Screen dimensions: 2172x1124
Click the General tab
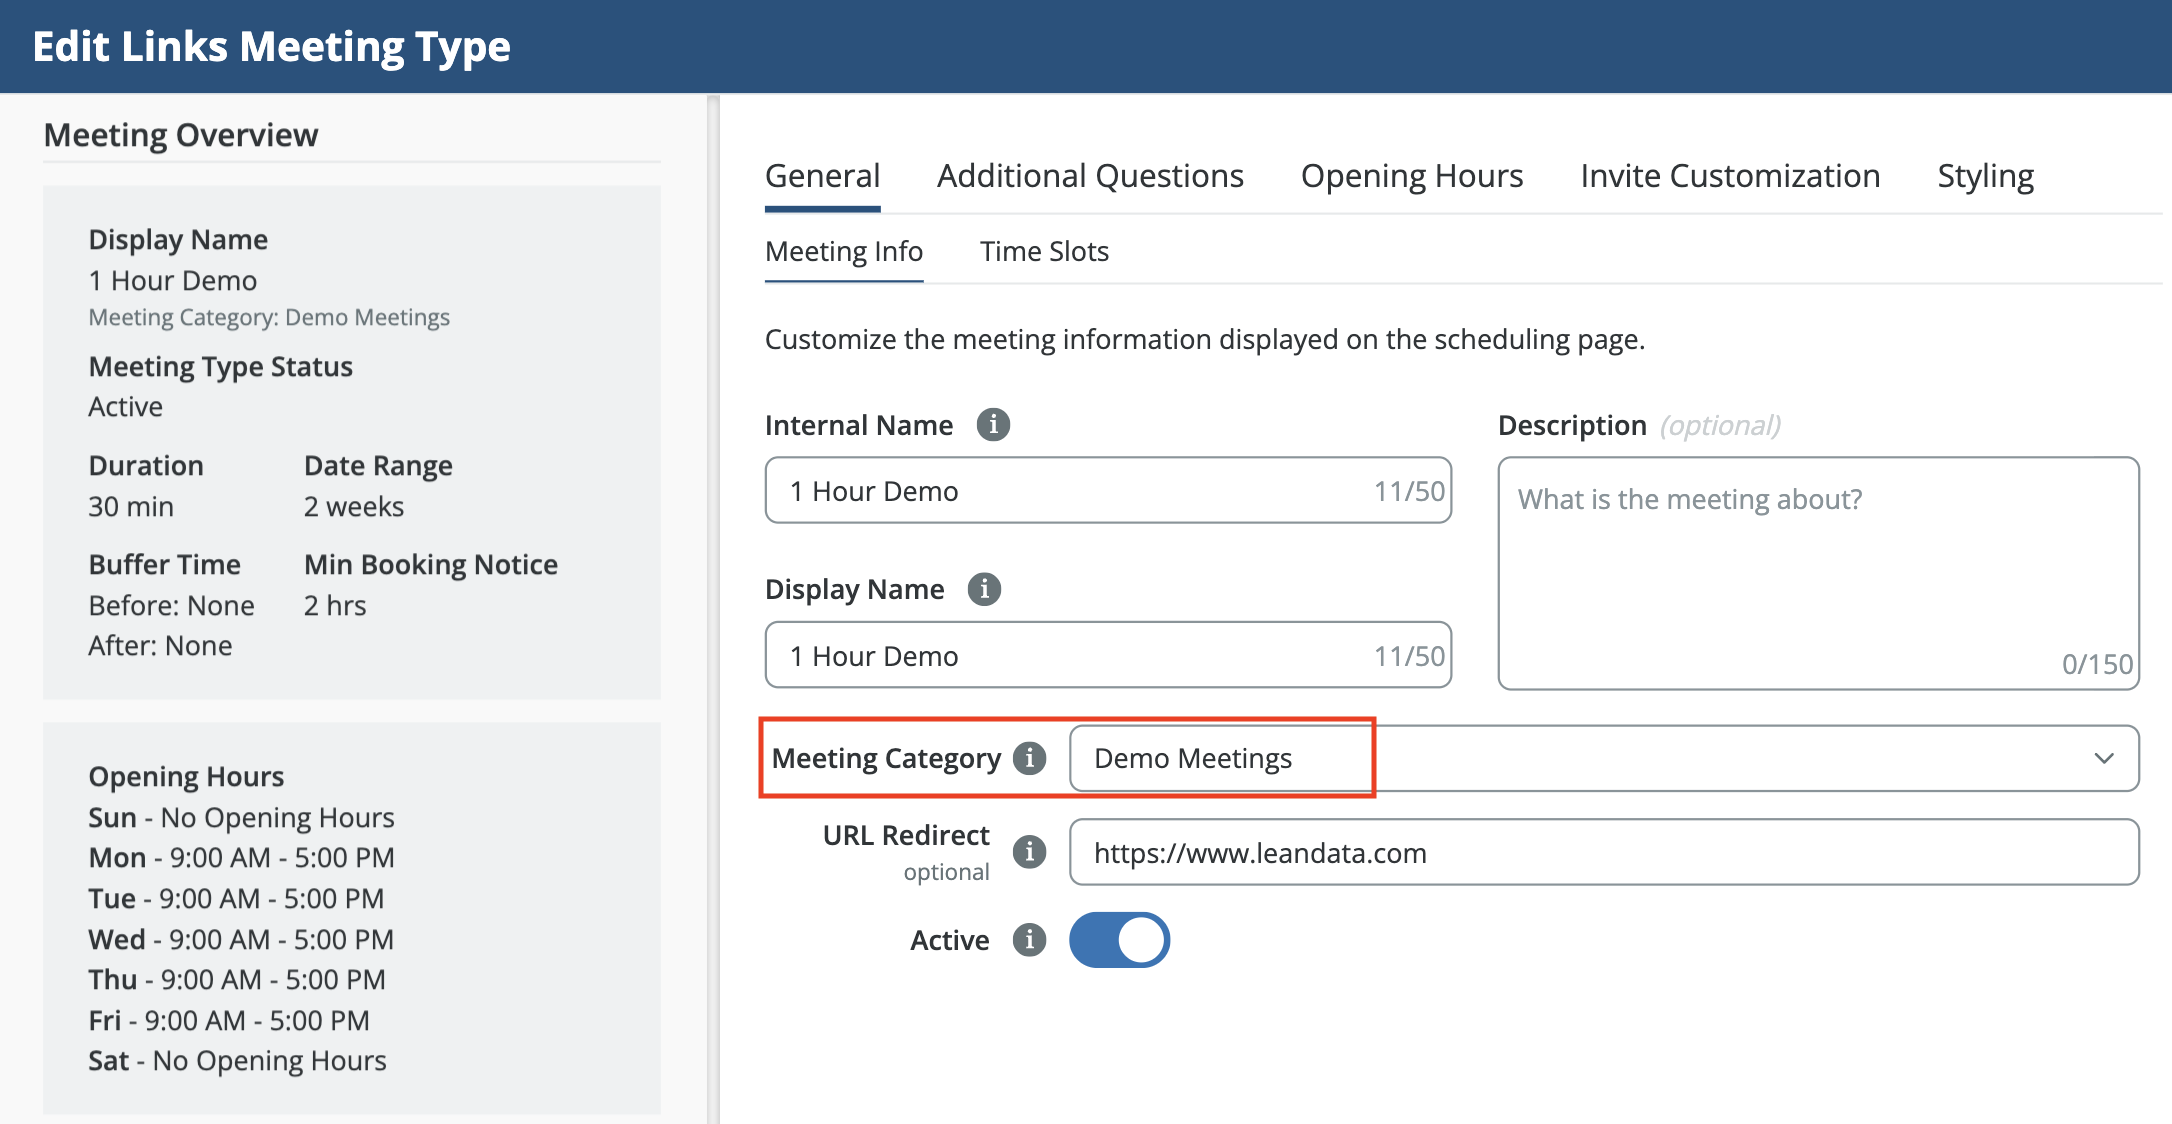coord(822,176)
